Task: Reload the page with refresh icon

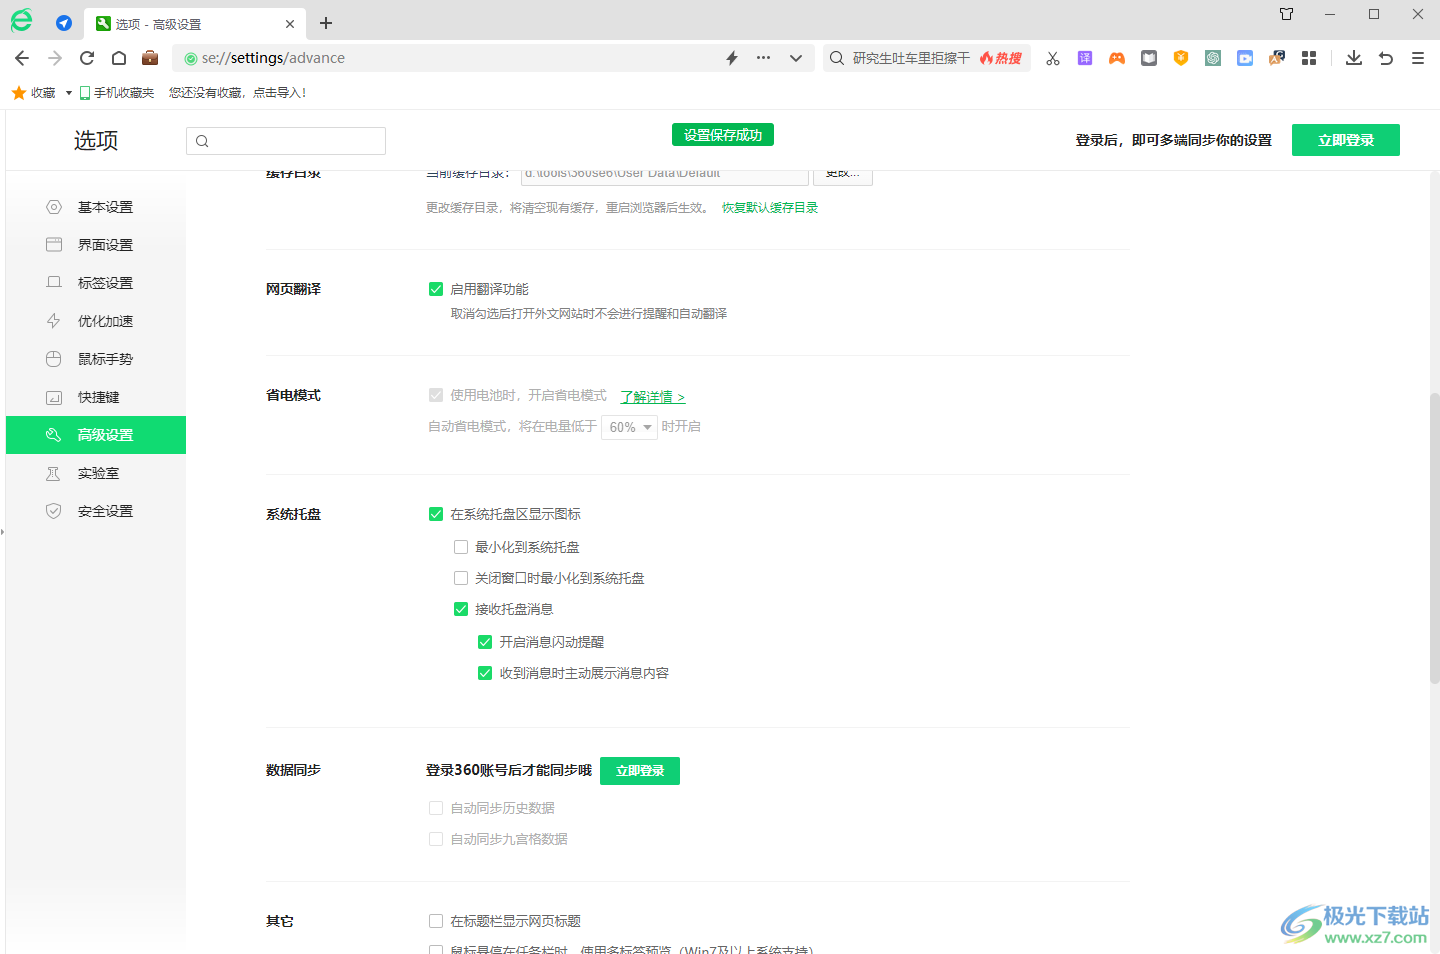Action: [87, 58]
